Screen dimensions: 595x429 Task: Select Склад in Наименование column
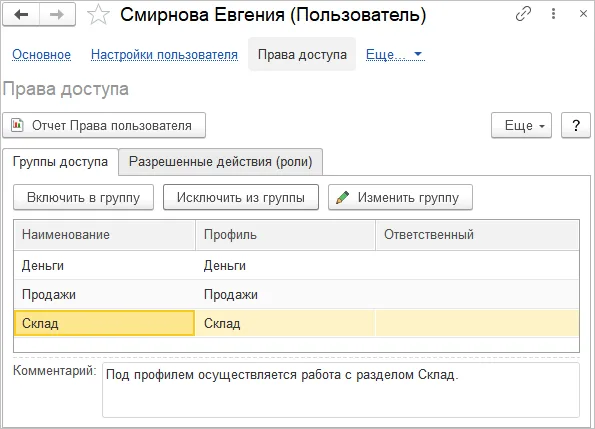click(104, 323)
